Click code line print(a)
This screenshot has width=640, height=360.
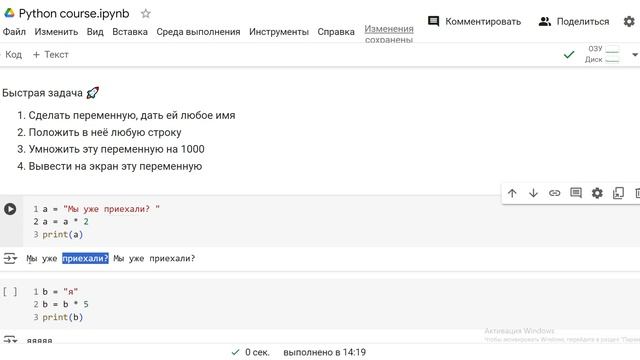tap(62, 235)
